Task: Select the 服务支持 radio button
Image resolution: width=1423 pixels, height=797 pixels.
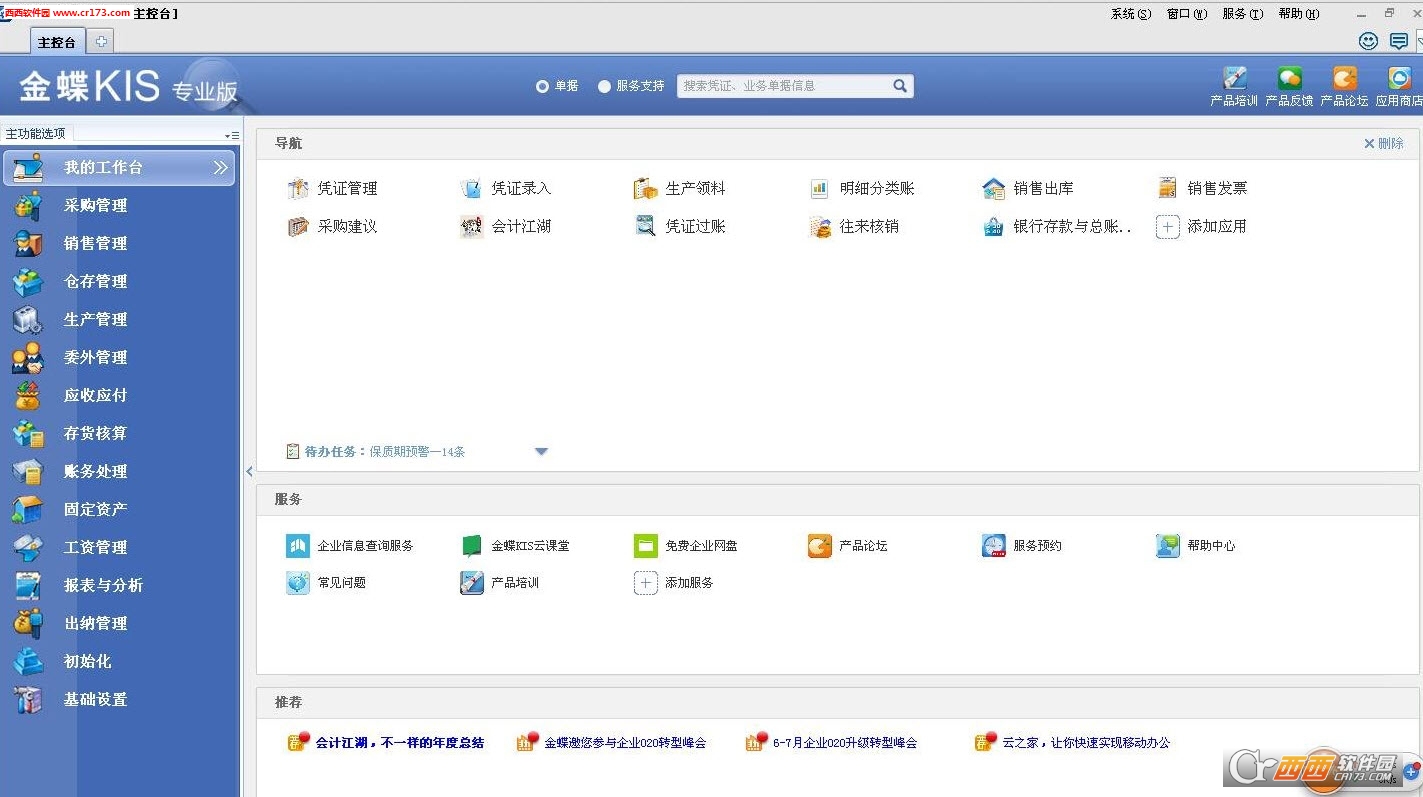Action: [x=604, y=86]
